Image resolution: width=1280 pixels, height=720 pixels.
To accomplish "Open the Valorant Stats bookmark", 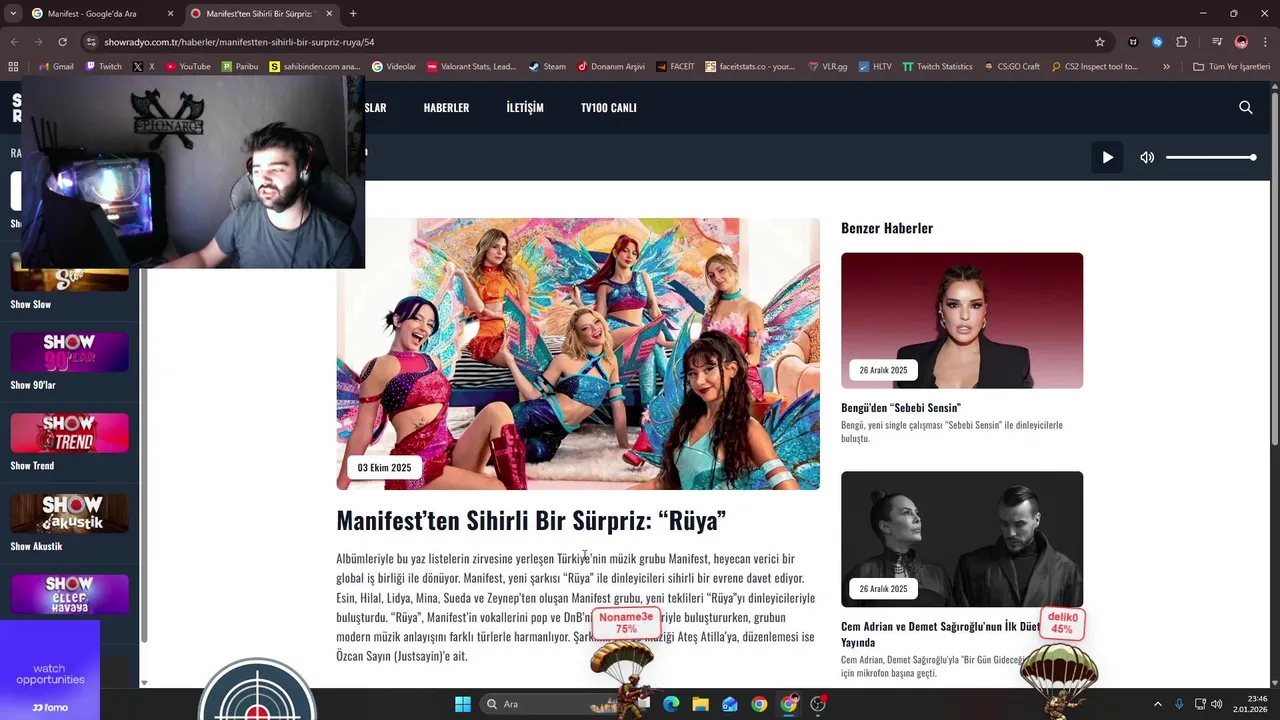I will click(x=472, y=67).
